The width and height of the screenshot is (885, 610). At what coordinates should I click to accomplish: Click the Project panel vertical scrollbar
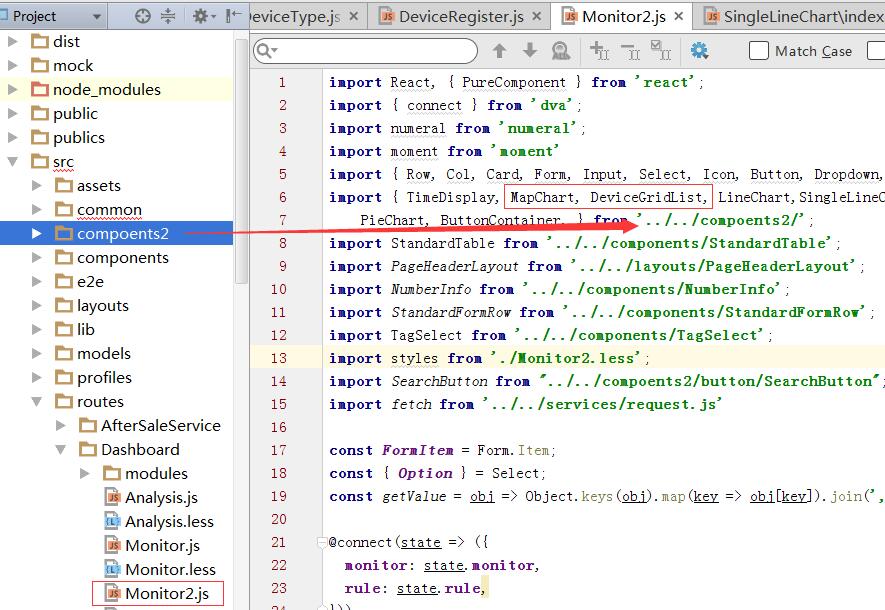point(241,161)
